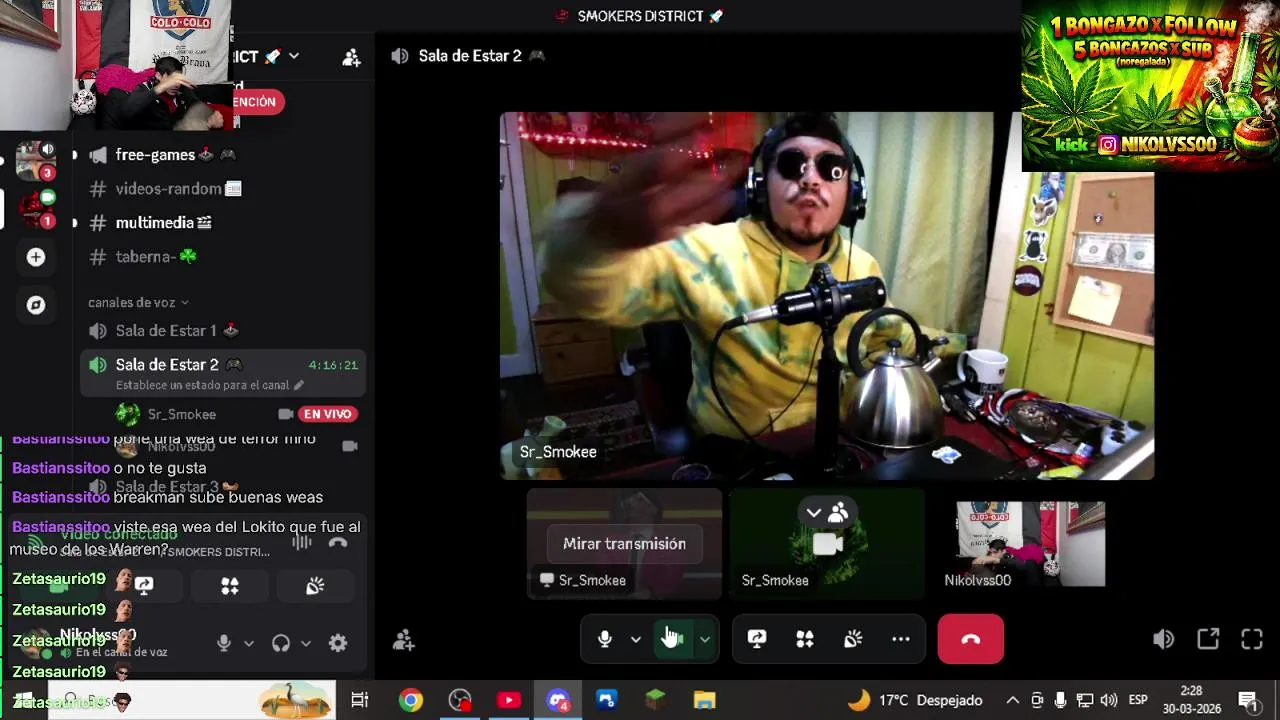This screenshot has height=720, width=1280.
Task: Open the three-dot more options in call bar
Action: click(901, 639)
